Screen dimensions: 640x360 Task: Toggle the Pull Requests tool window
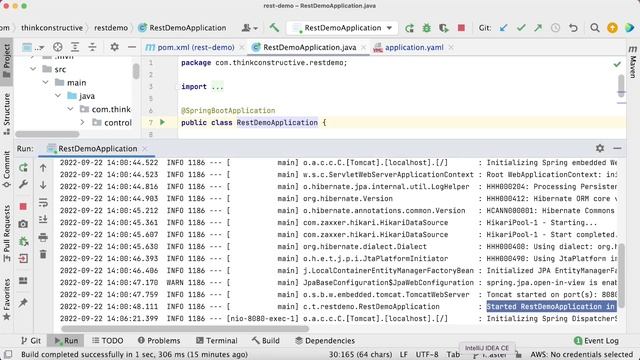[7, 233]
